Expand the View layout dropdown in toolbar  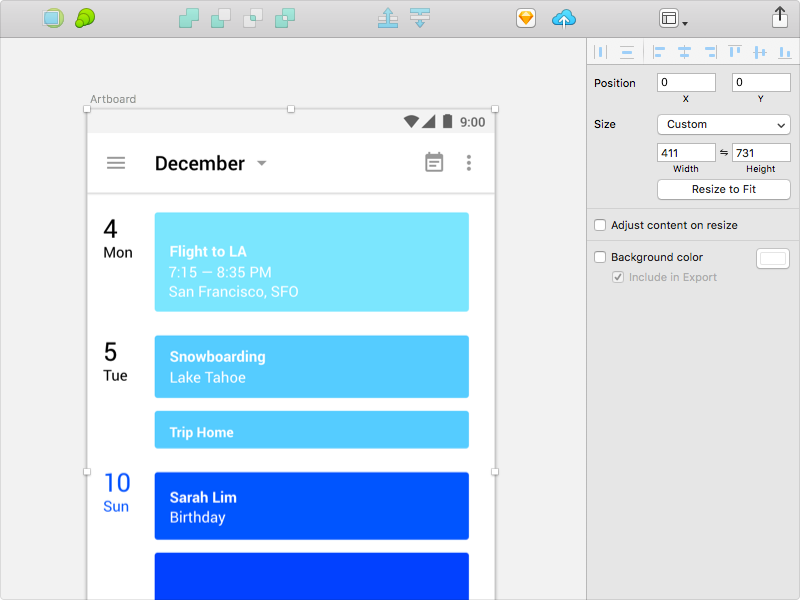point(673,19)
